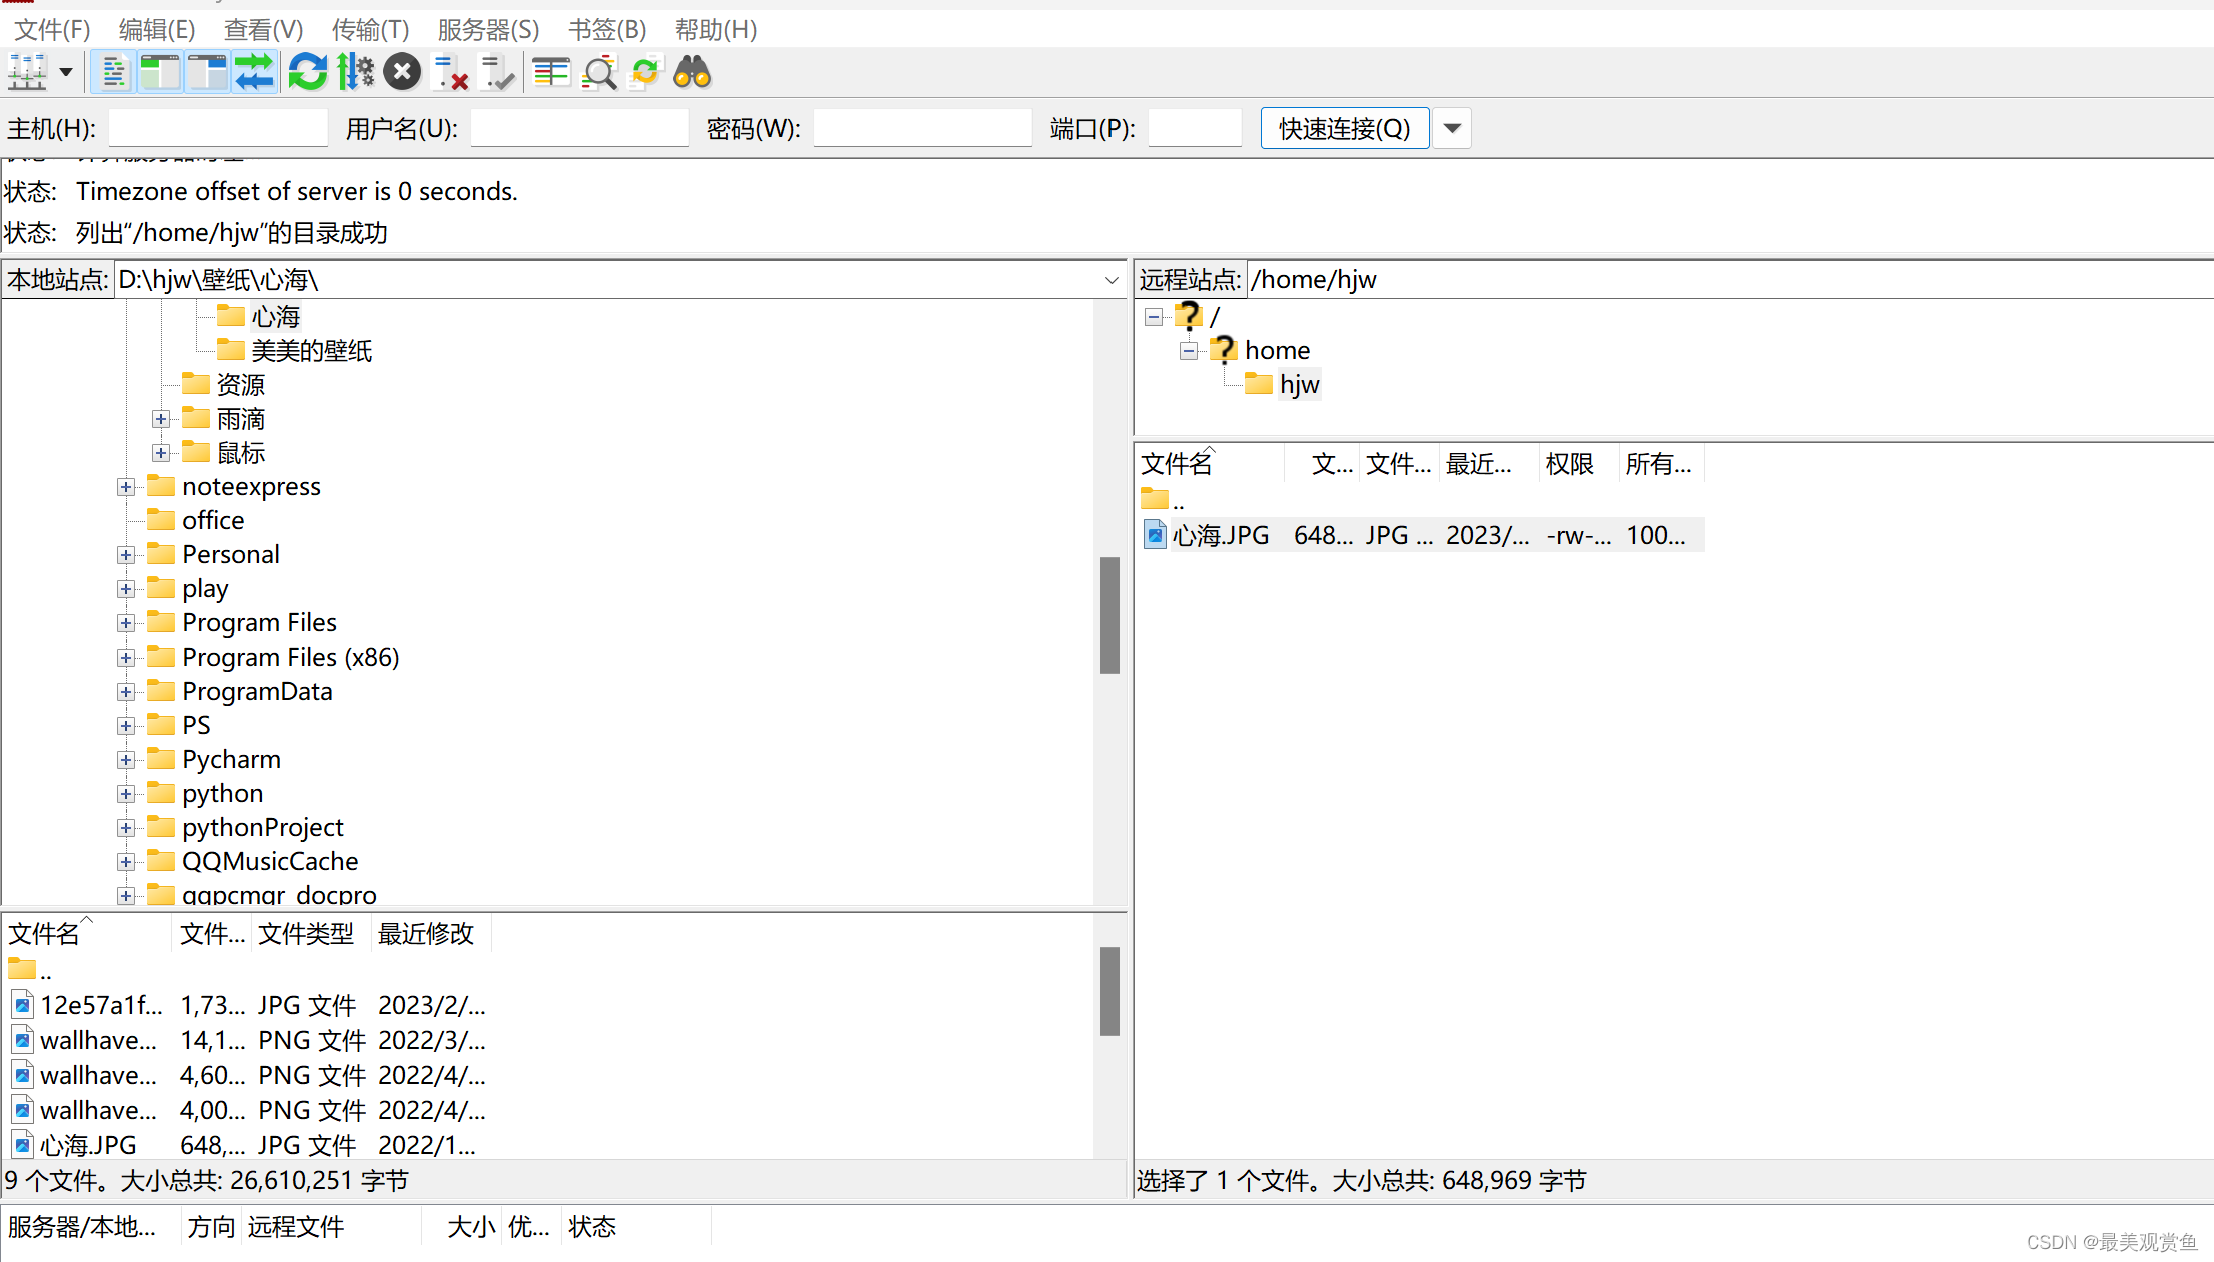
Task: Select the 14,1... PNG wallhaven file
Action: [x=248, y=1040]
